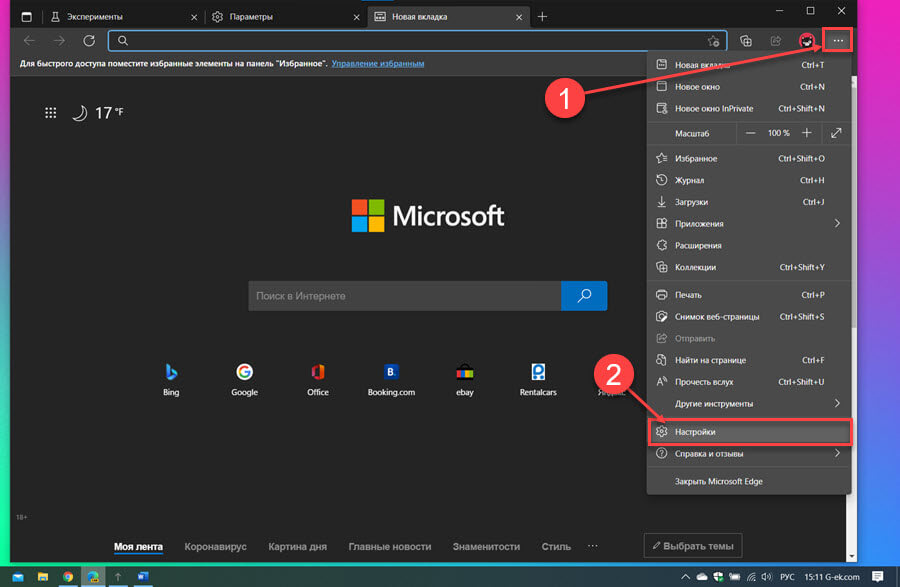Open Word from the taskbar

click(143, 577)
